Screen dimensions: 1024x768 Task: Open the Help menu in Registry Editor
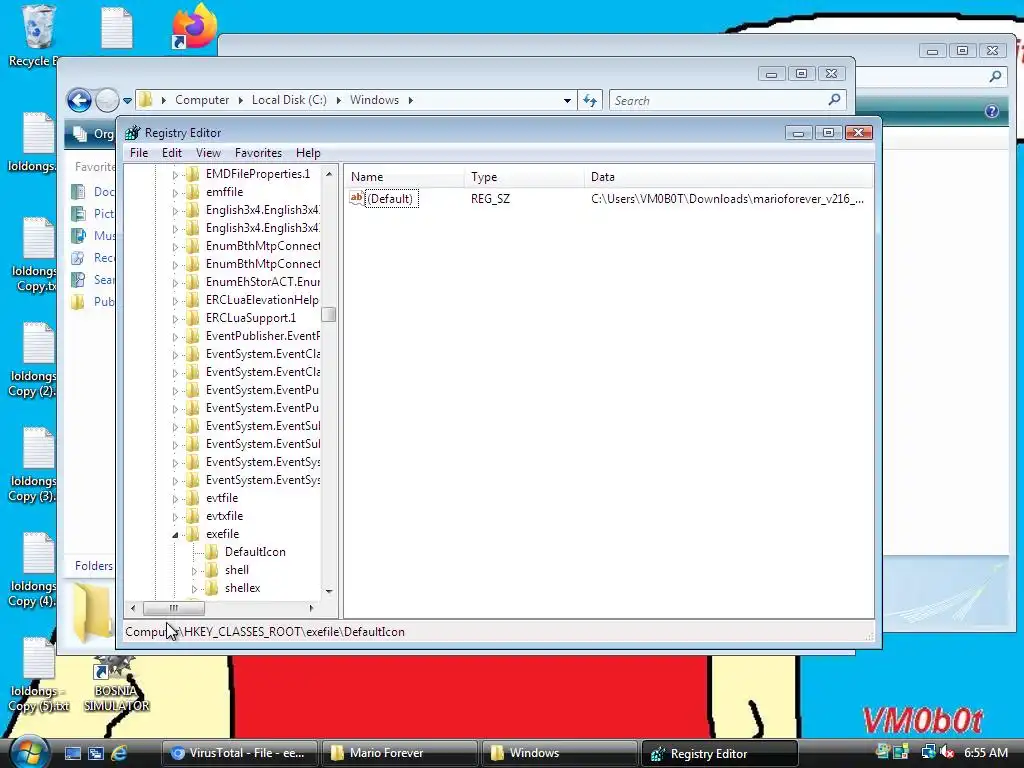[308, 153]
